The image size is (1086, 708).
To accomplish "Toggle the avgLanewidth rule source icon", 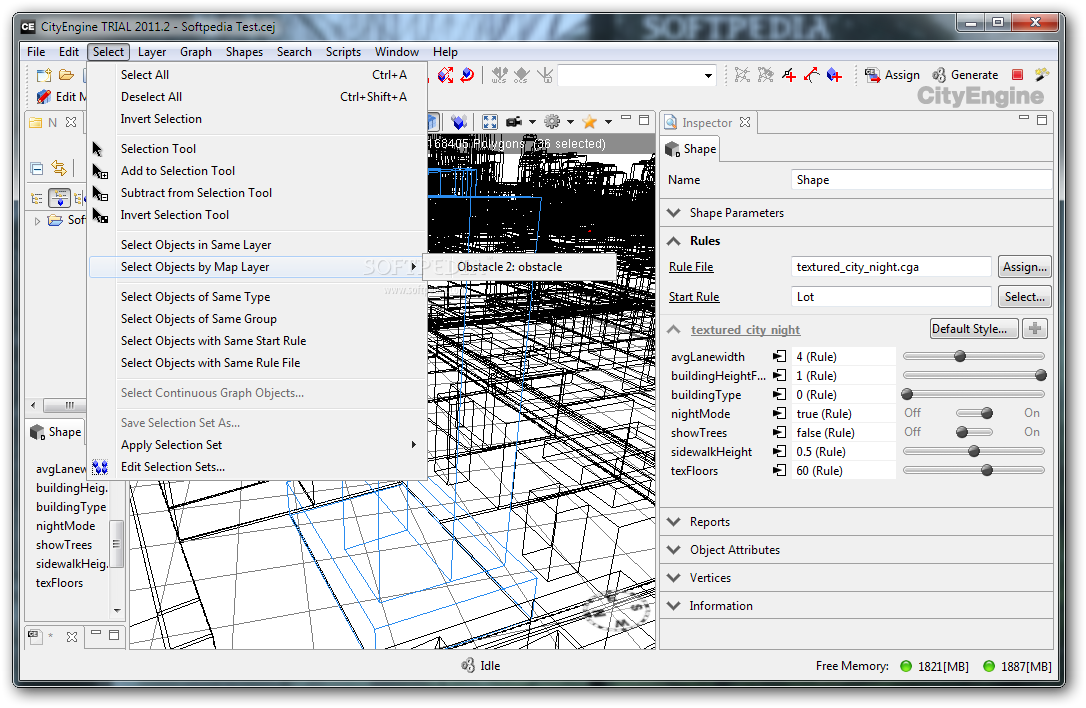I will coord(780,357).
